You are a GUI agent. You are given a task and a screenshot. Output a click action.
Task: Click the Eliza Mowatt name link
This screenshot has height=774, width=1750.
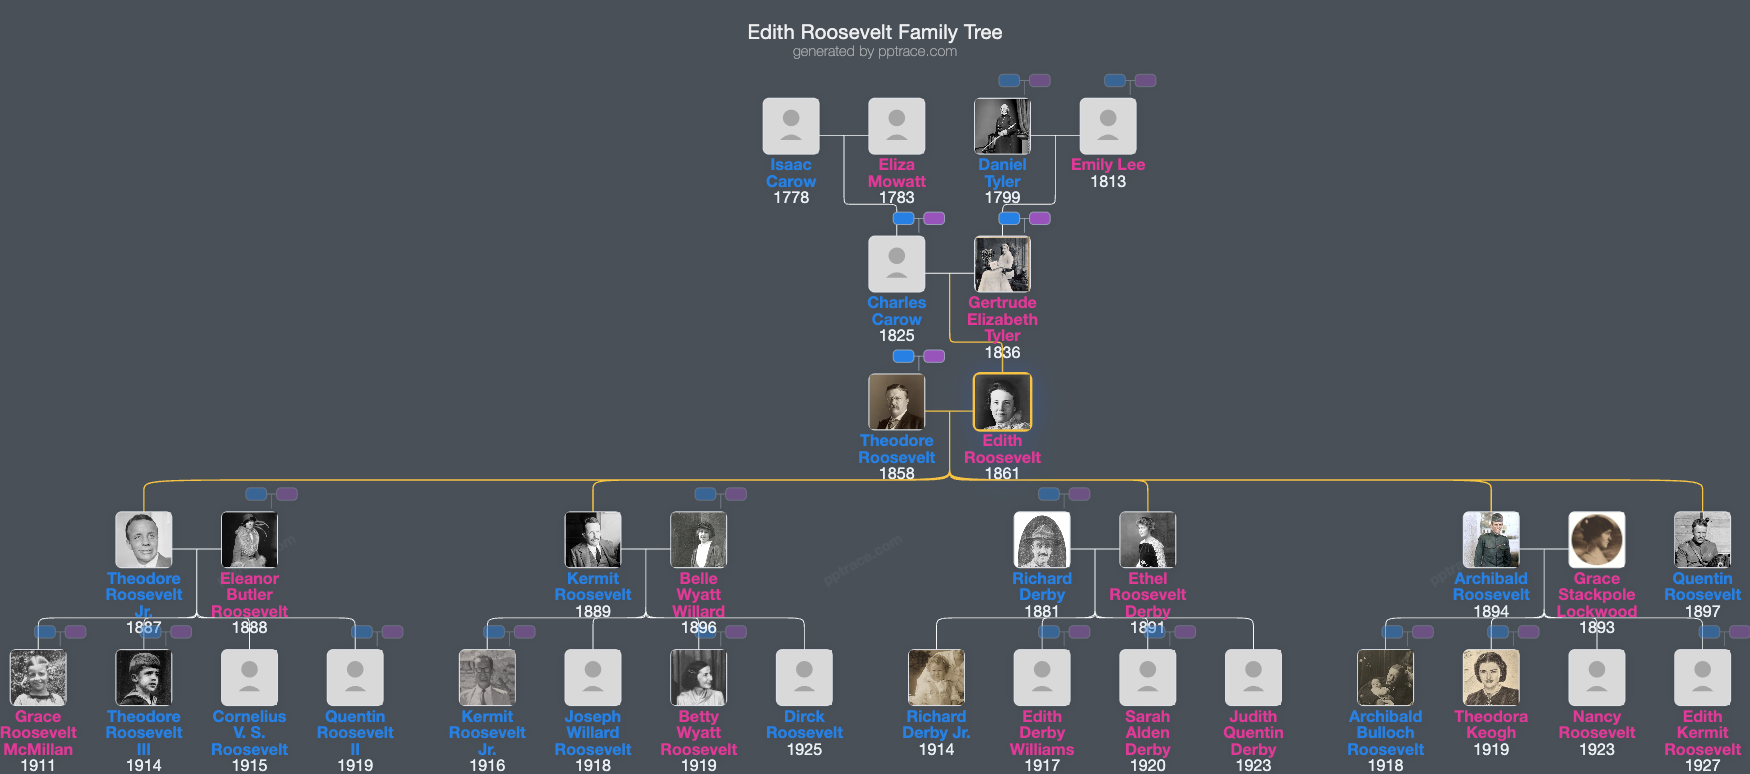click(x=897, y=173)
